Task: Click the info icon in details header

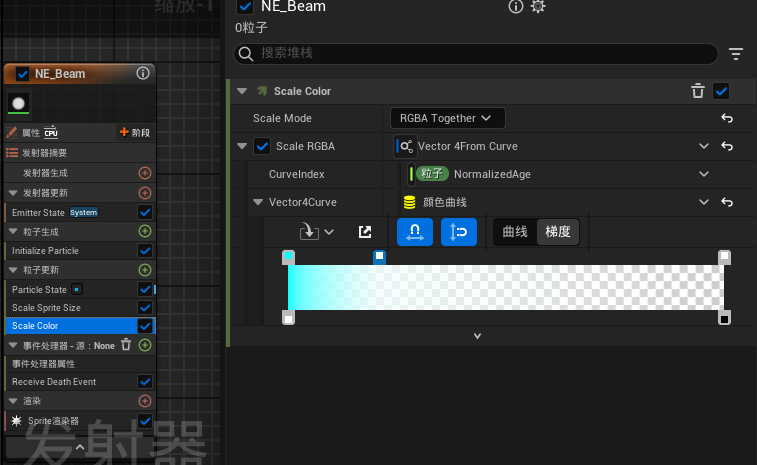Action: click(516, 7)
